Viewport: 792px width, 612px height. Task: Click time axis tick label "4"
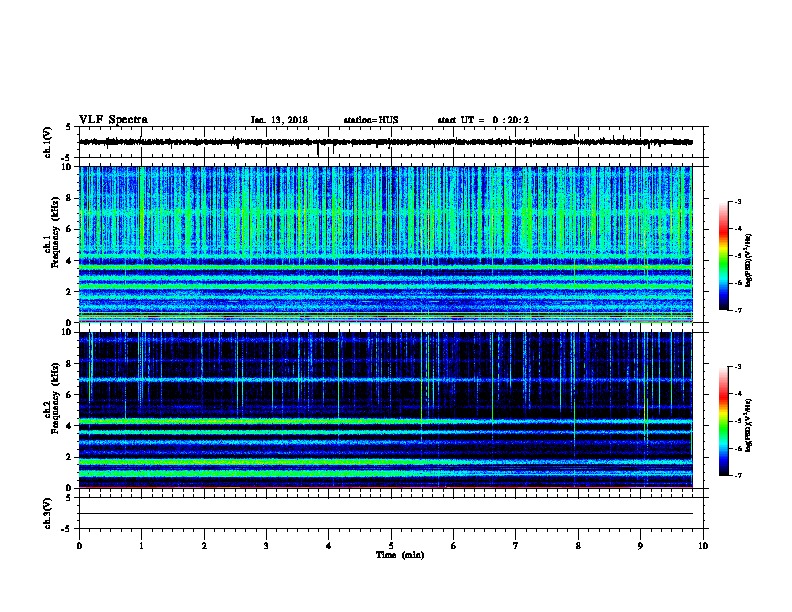328,545
